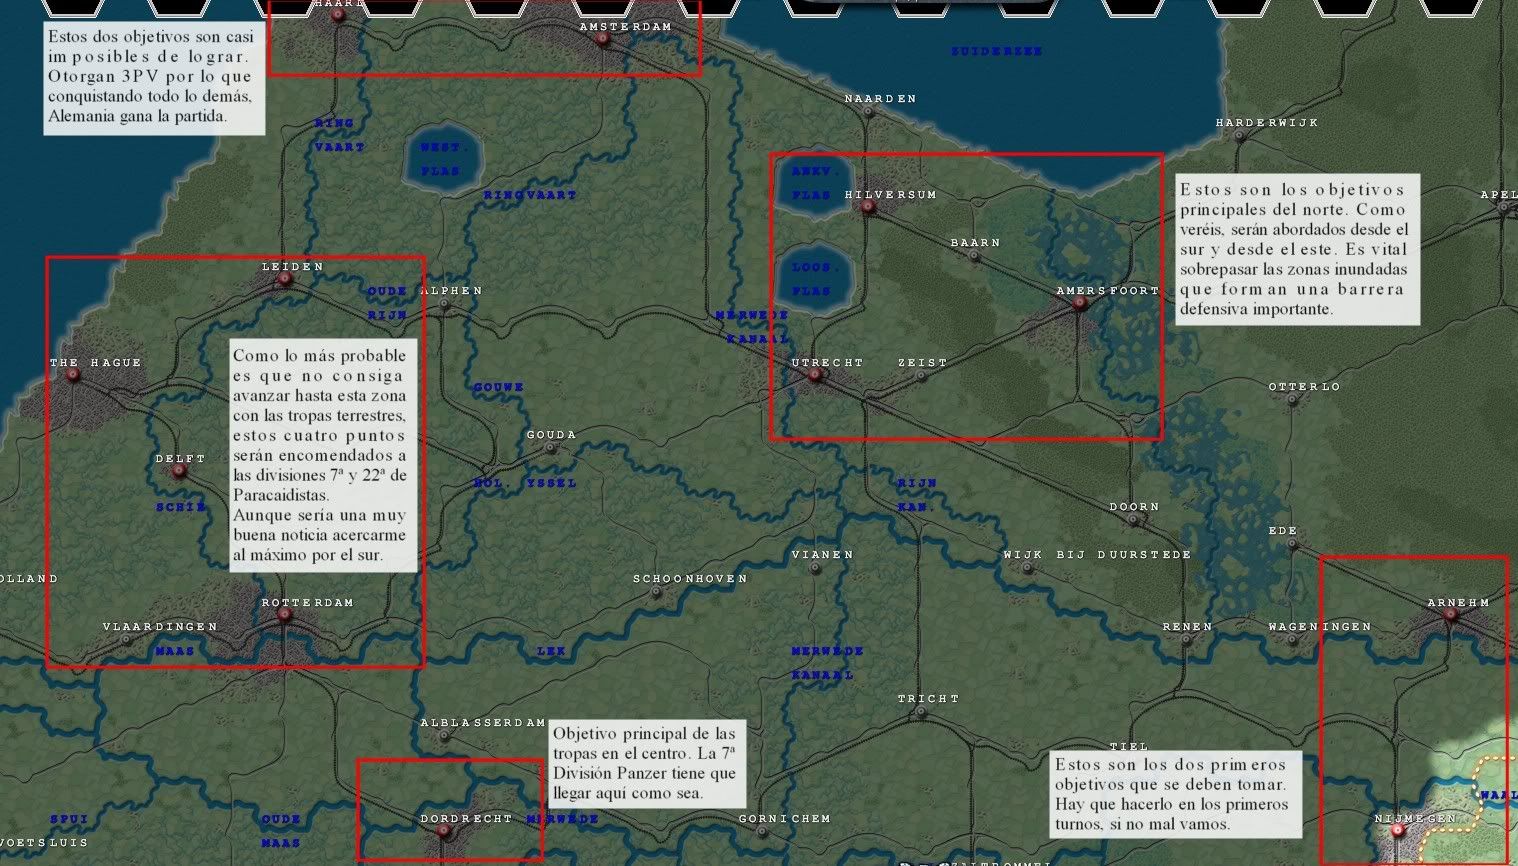Click the Arnehm objective marker
Screen dimensions: 1518x866
click(x=1450, y=615)
